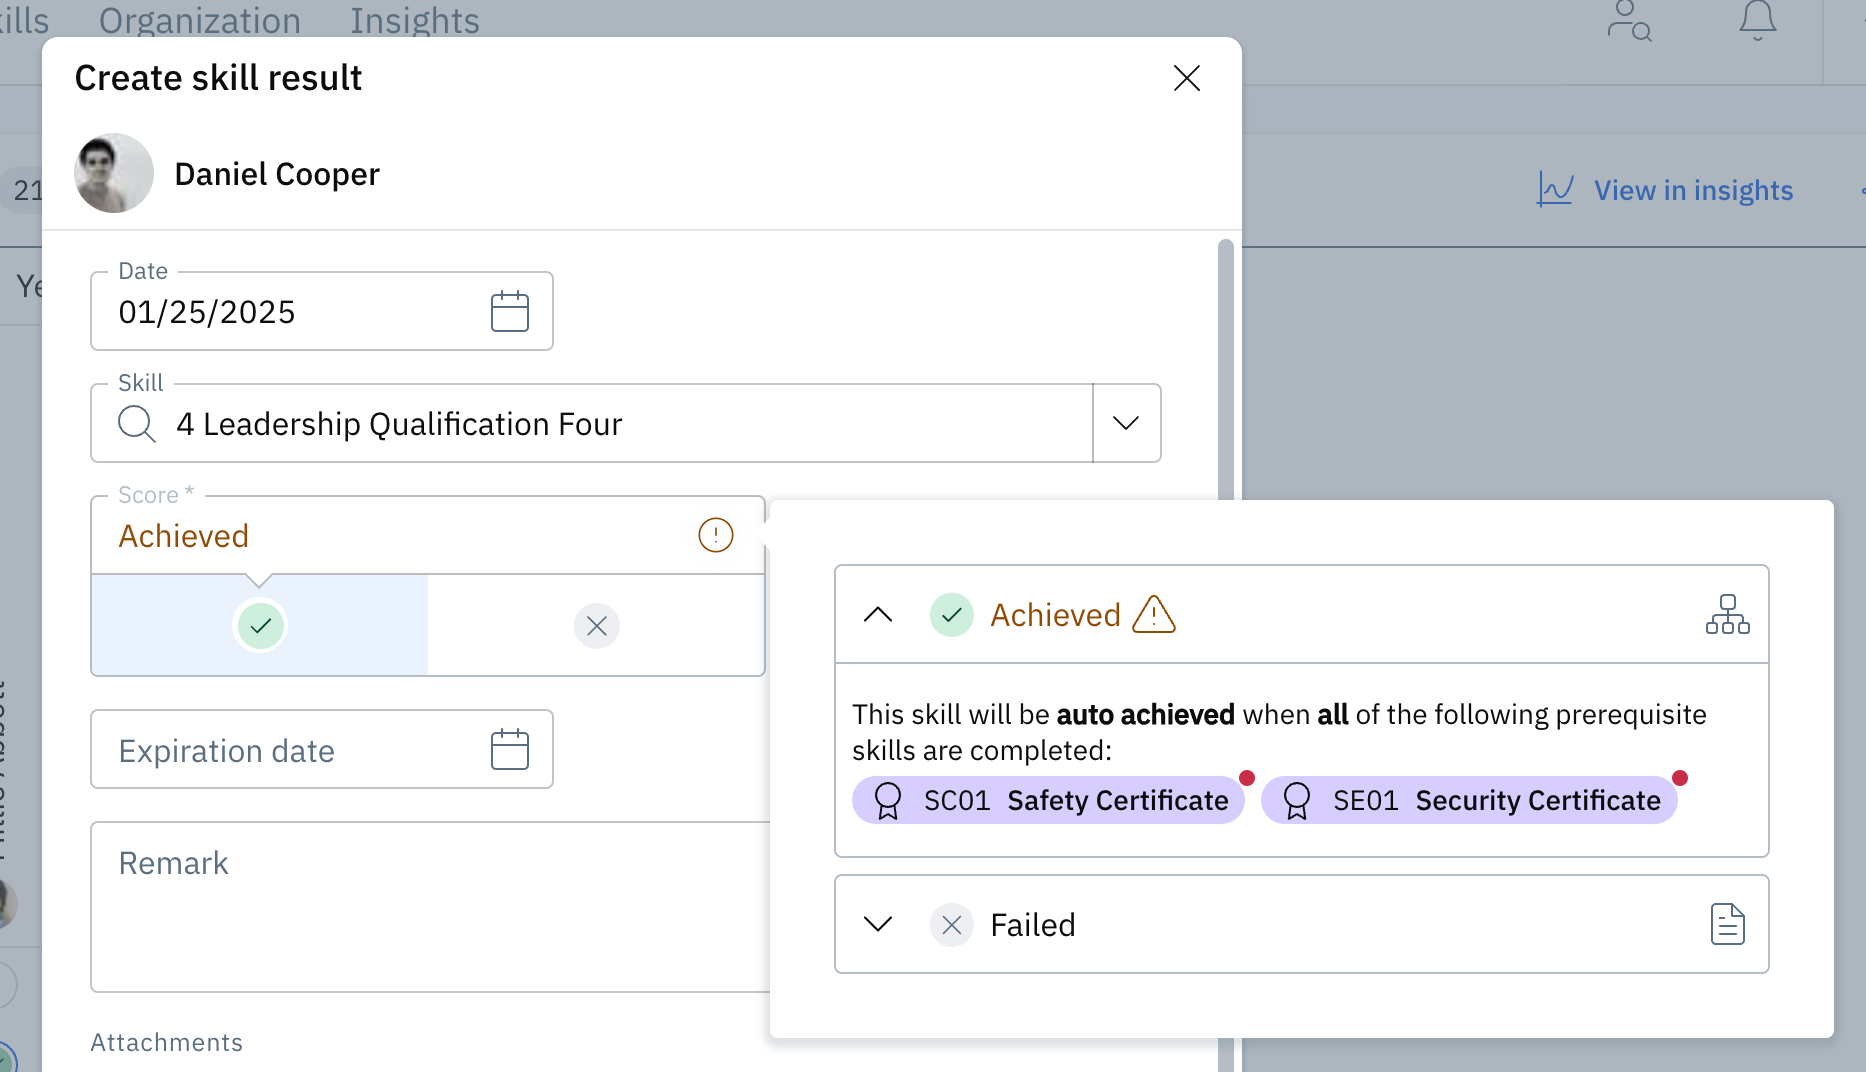Select the Achieved checkmark score option
This screenshot has width=1866, height=1072.
pyautogui.click(x=260, y=626)
